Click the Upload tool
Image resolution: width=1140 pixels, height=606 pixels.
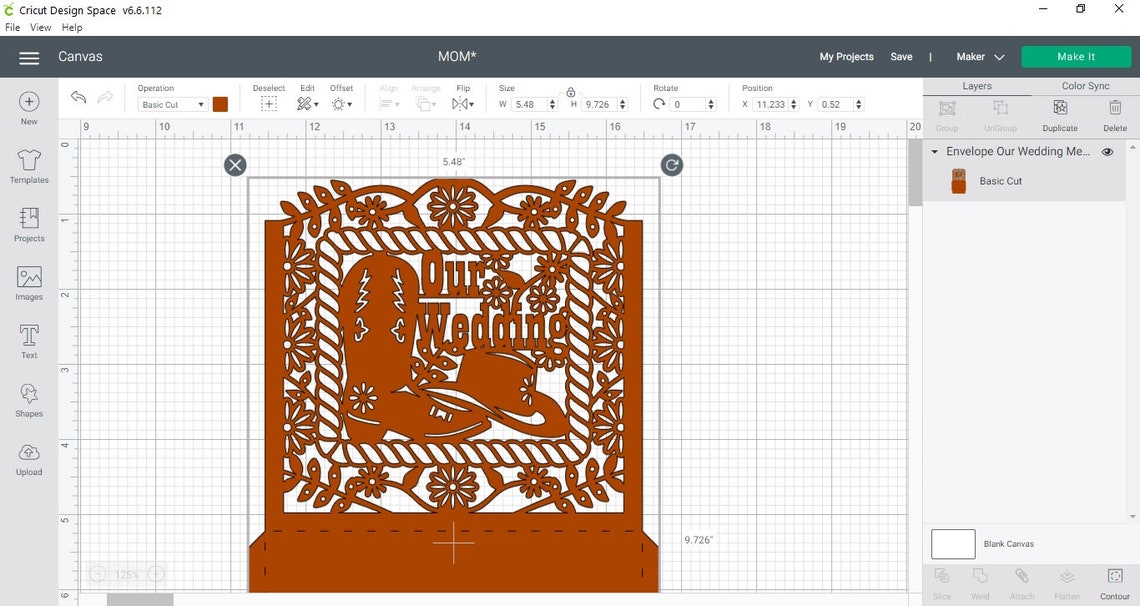click(28, 457)
